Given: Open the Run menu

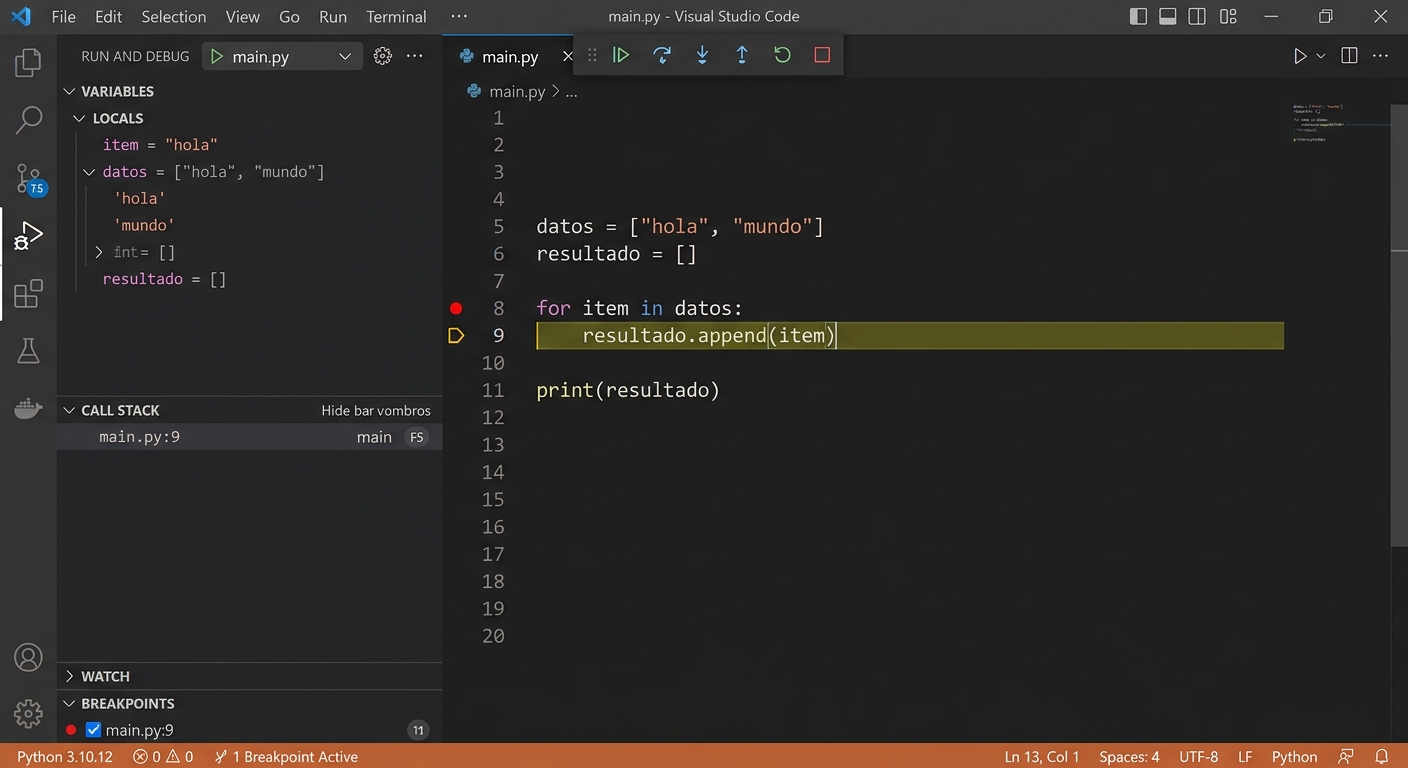Looking at the screenshot, I should [333, 17].
